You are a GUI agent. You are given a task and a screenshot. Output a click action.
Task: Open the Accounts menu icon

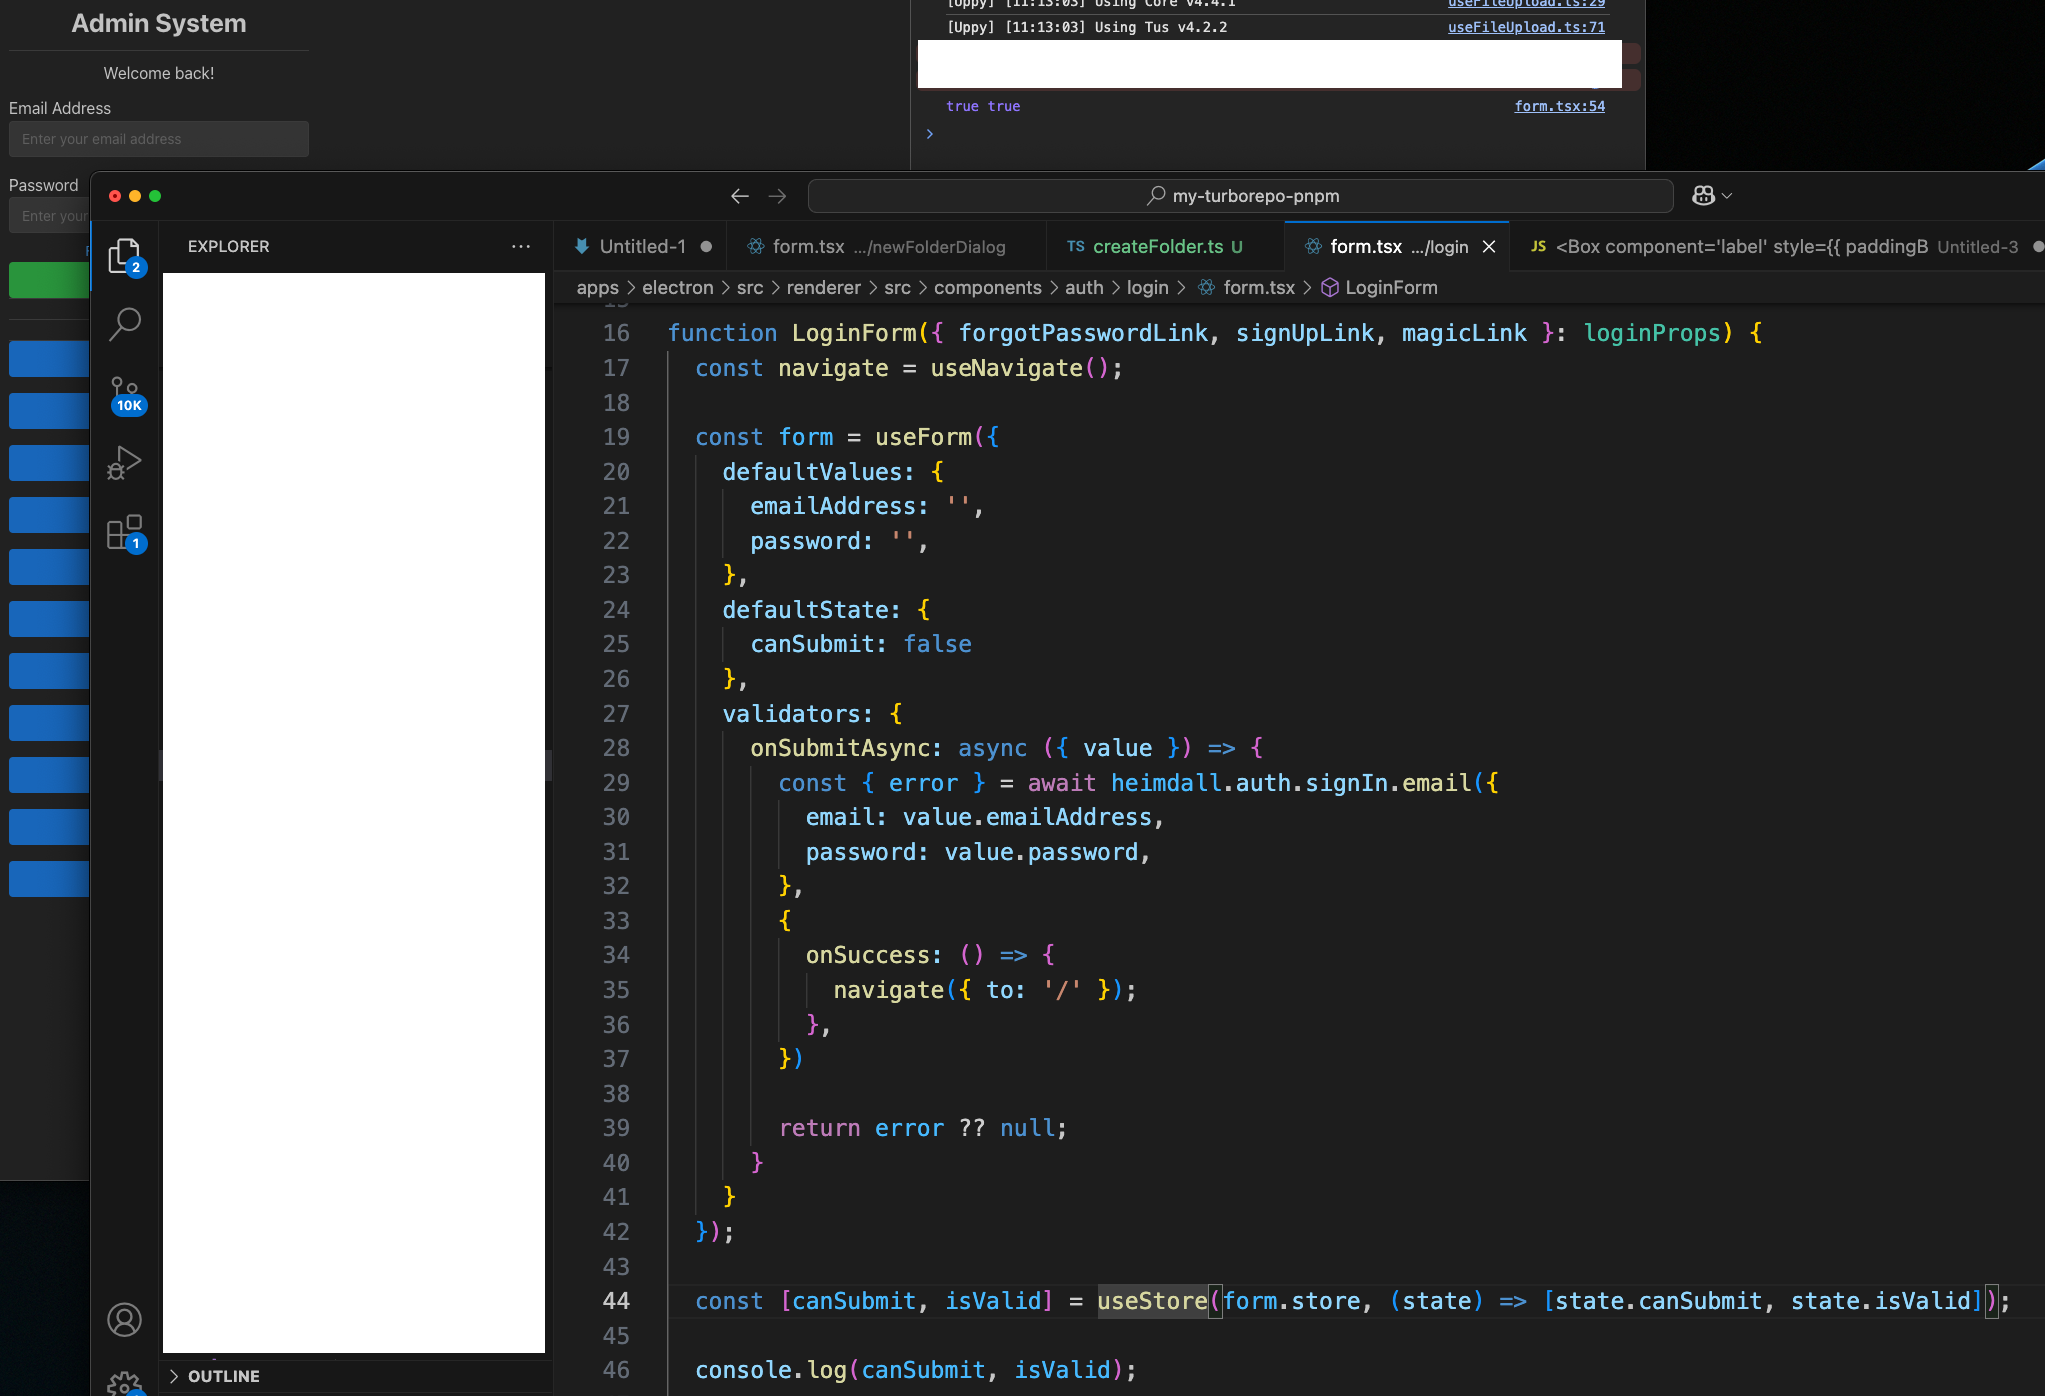pos(124,1320)
